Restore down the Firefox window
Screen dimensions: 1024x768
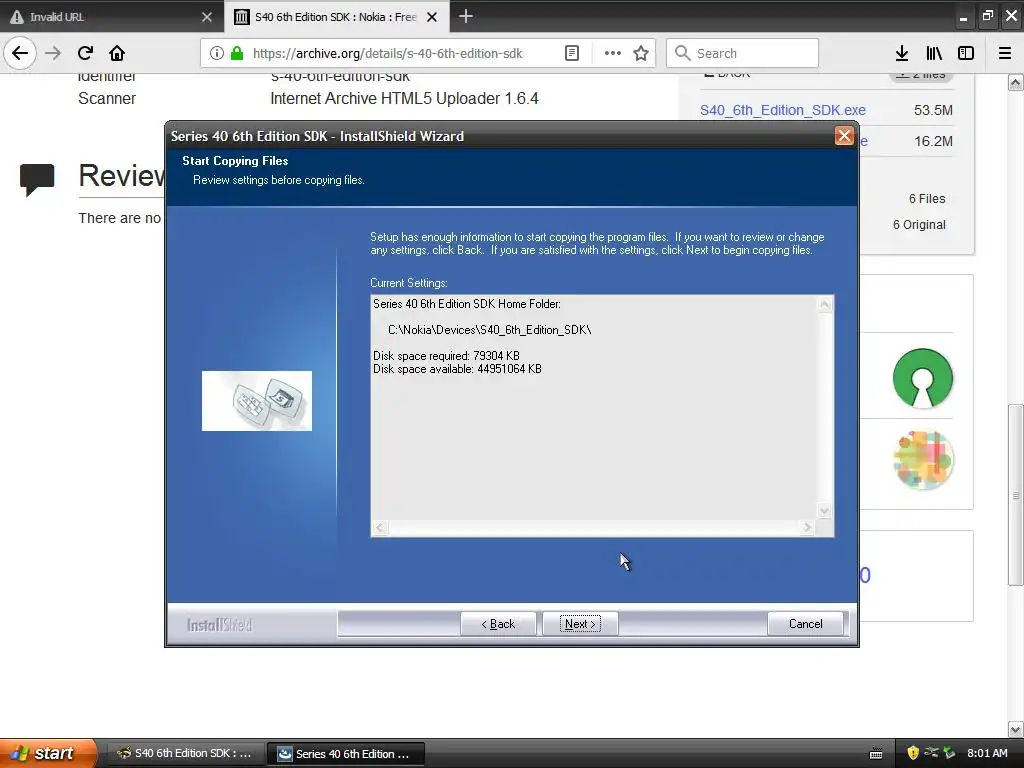click(987, 17)
